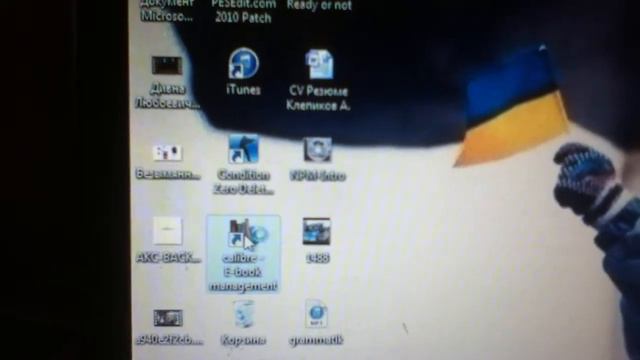Click the Документ Microso... label
This screenshot has height=360, width=640.
point(167,11)
